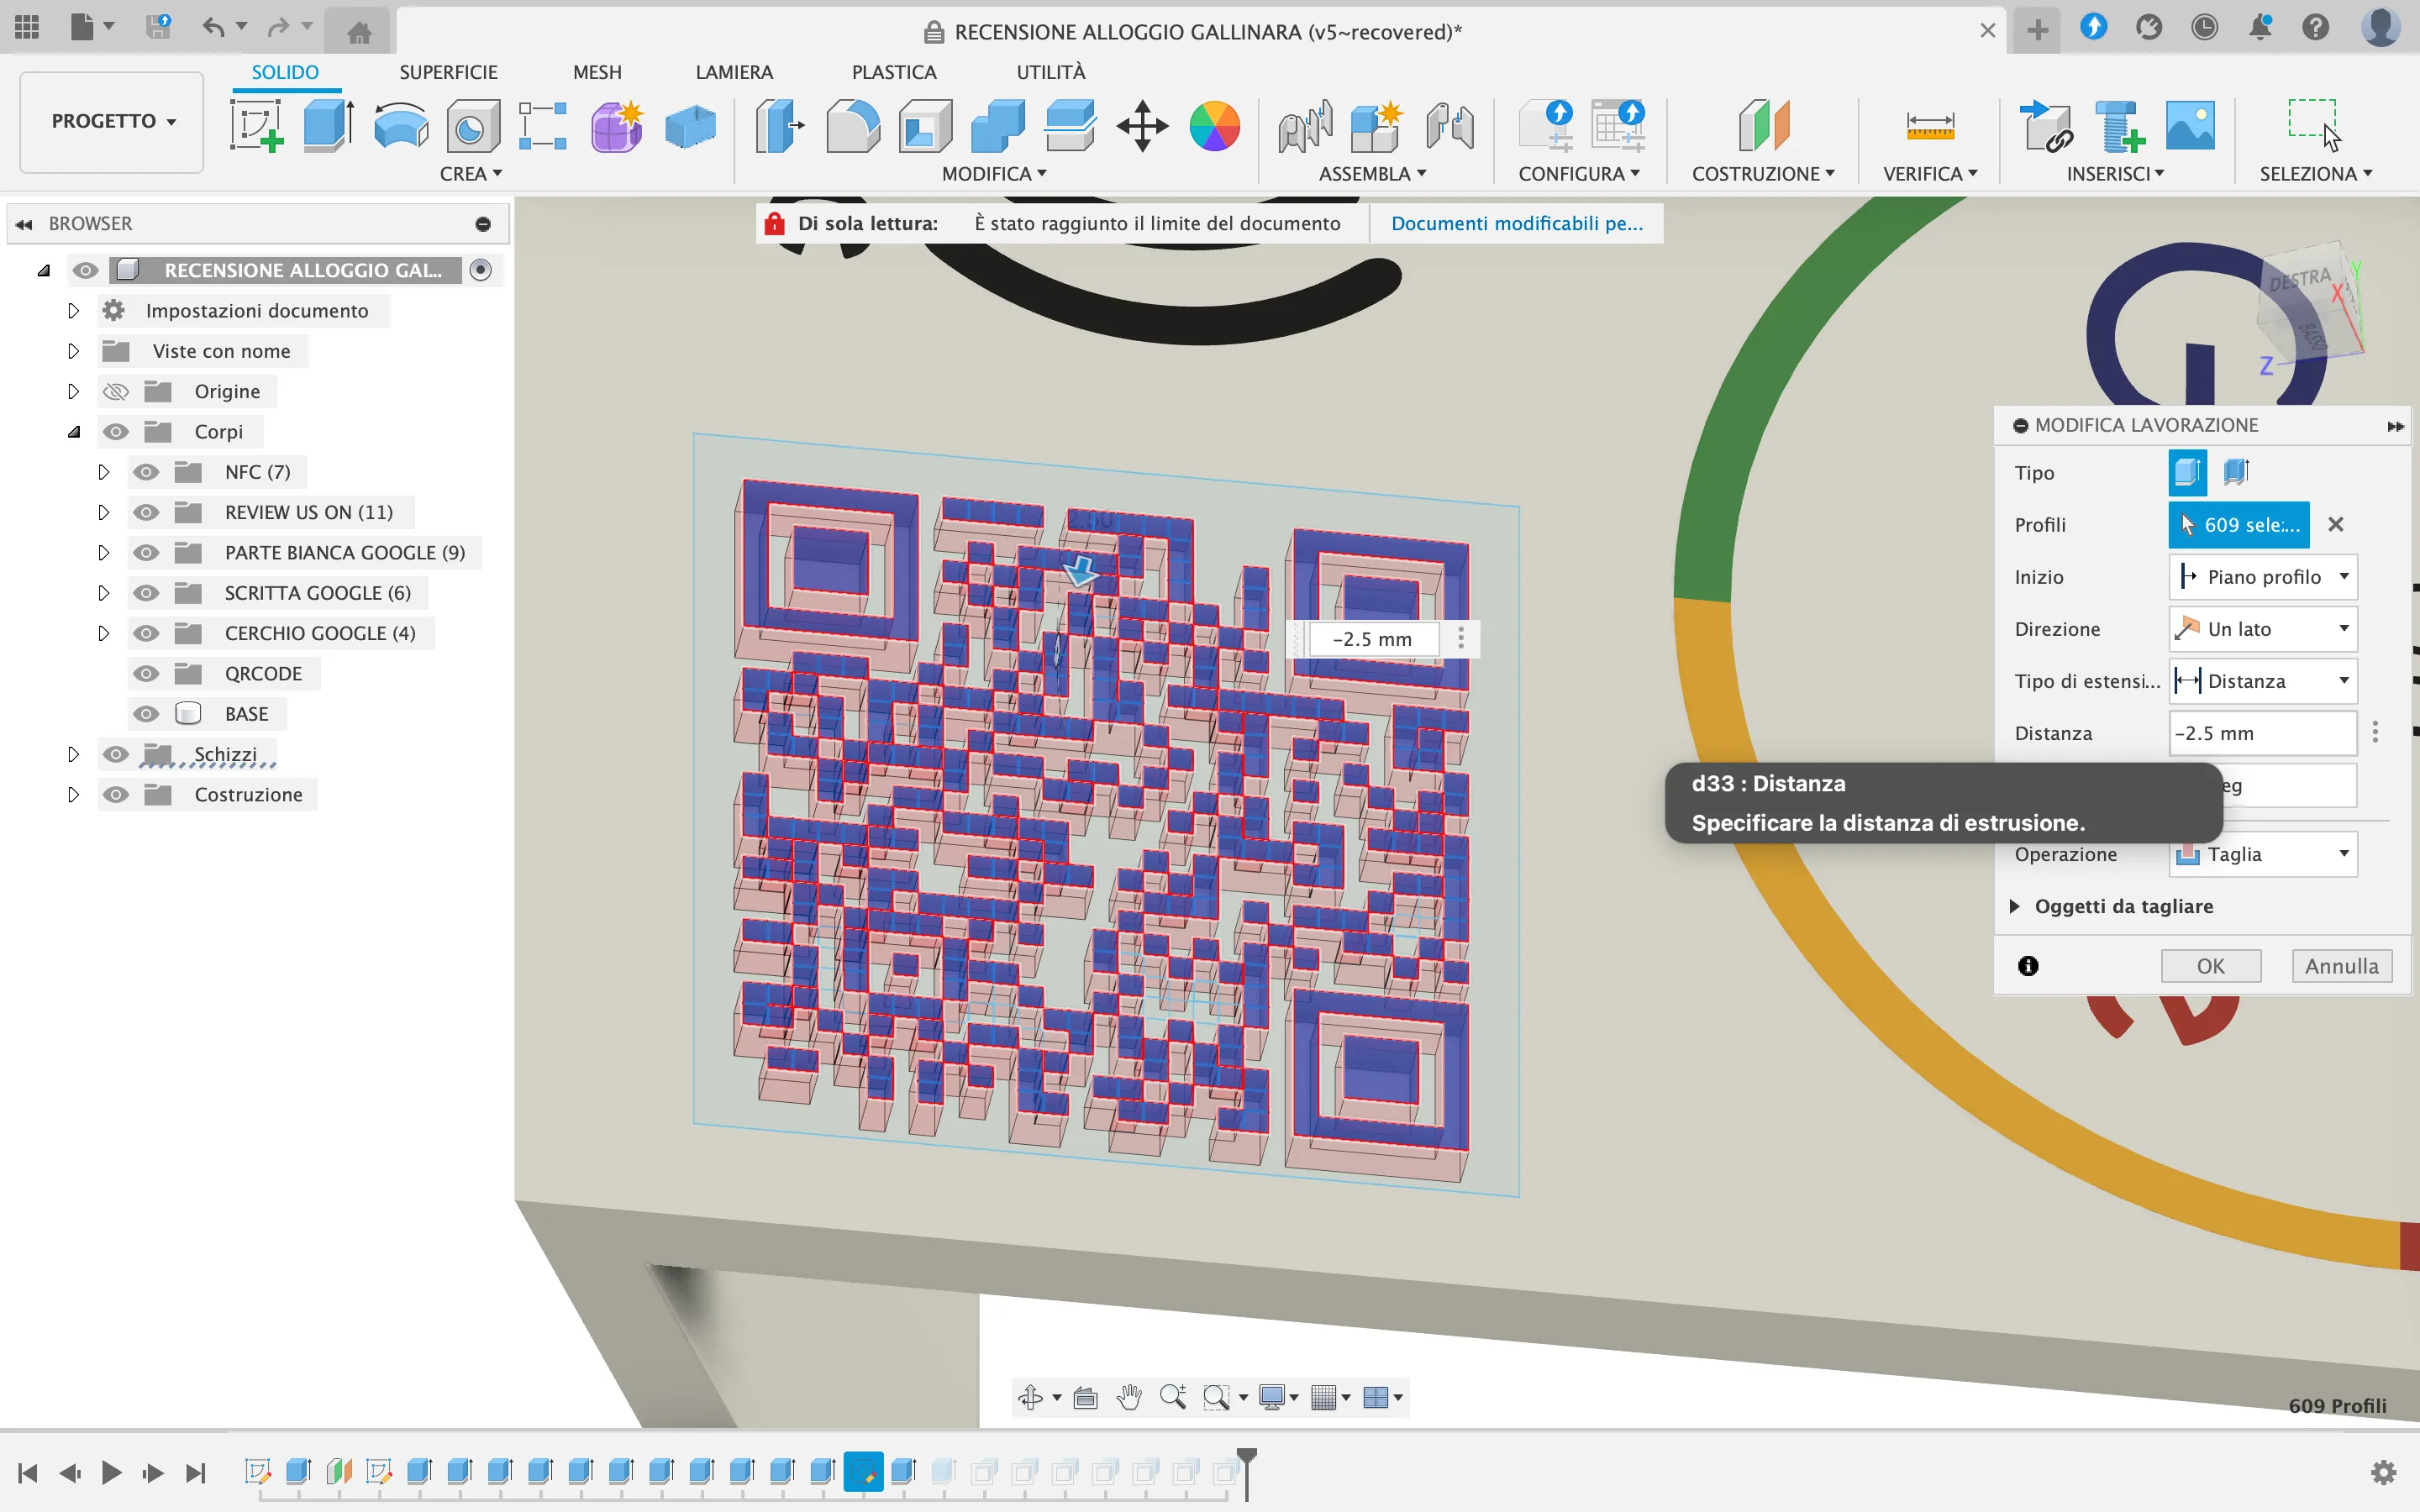Click the Distanza input field in the dialog
The image size is (2420, 1512).
(2262, 733)
